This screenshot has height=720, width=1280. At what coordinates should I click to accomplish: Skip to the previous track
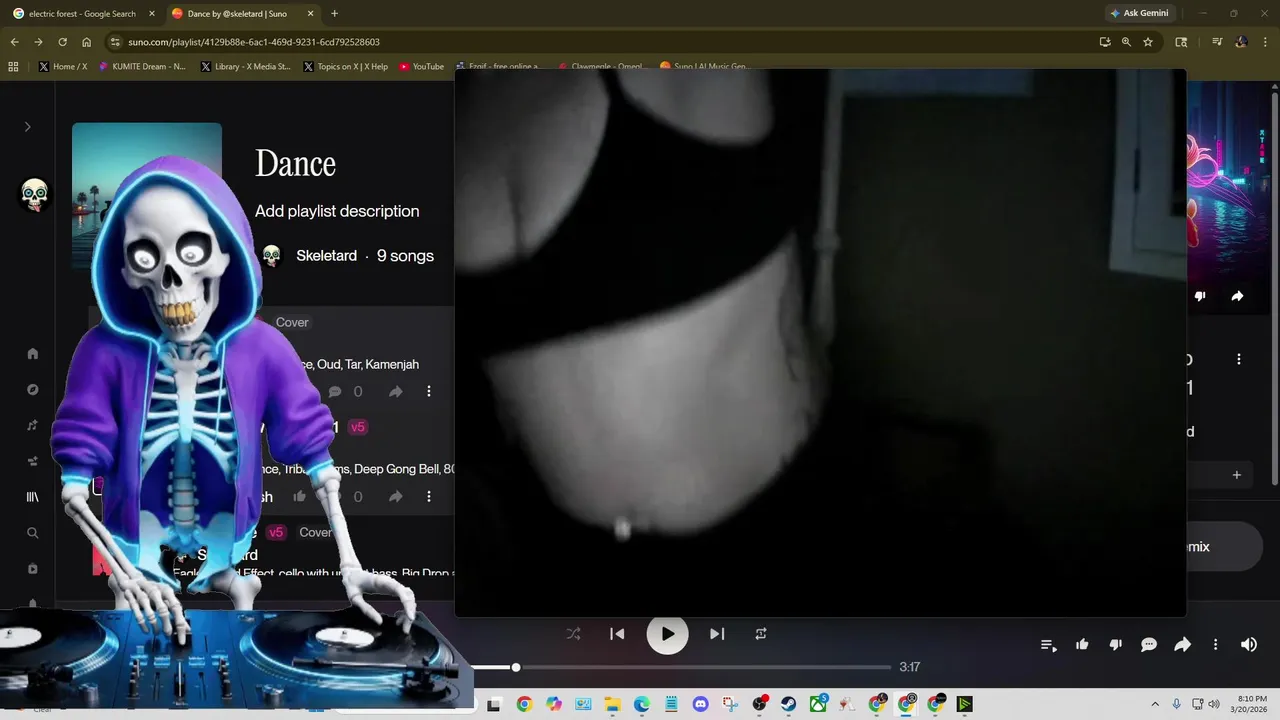pos(617,634)
